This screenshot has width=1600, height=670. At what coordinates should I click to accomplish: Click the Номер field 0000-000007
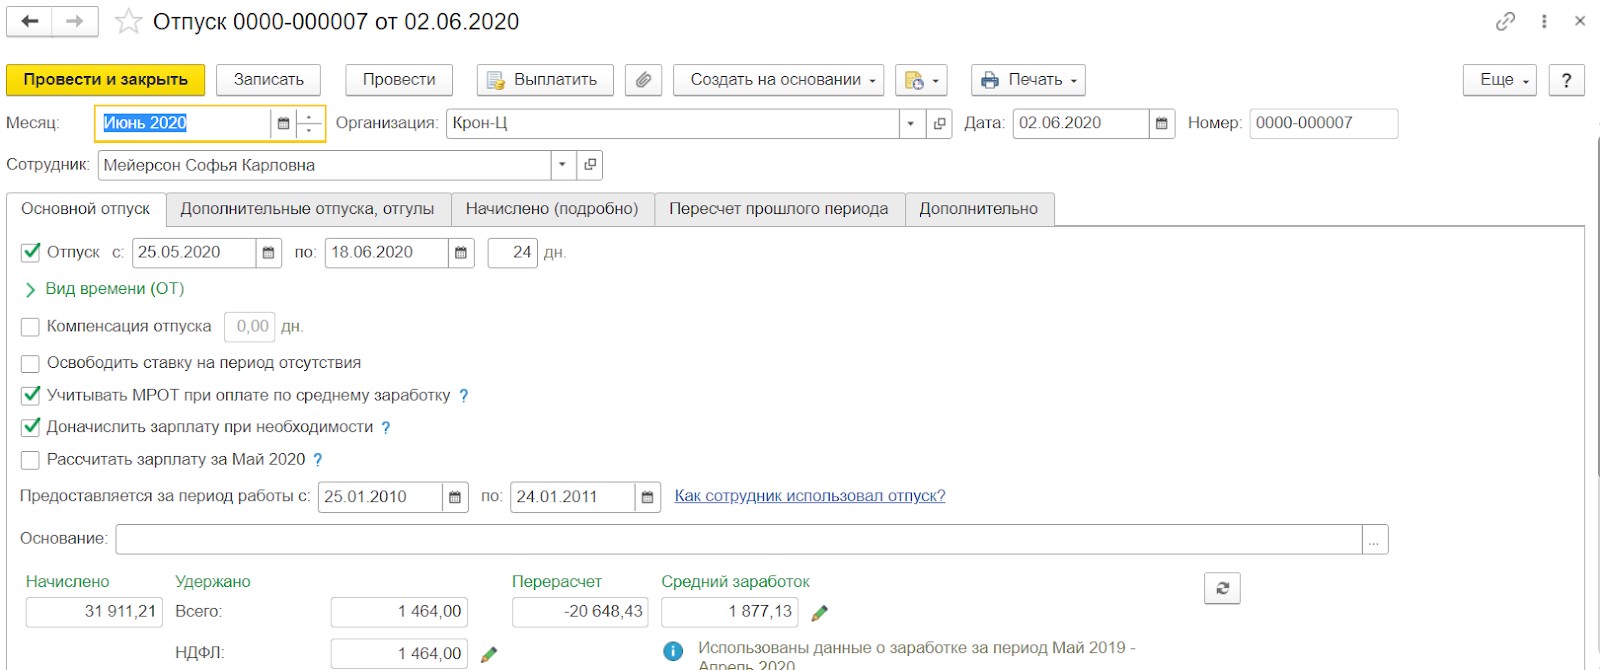(1324, 123)
